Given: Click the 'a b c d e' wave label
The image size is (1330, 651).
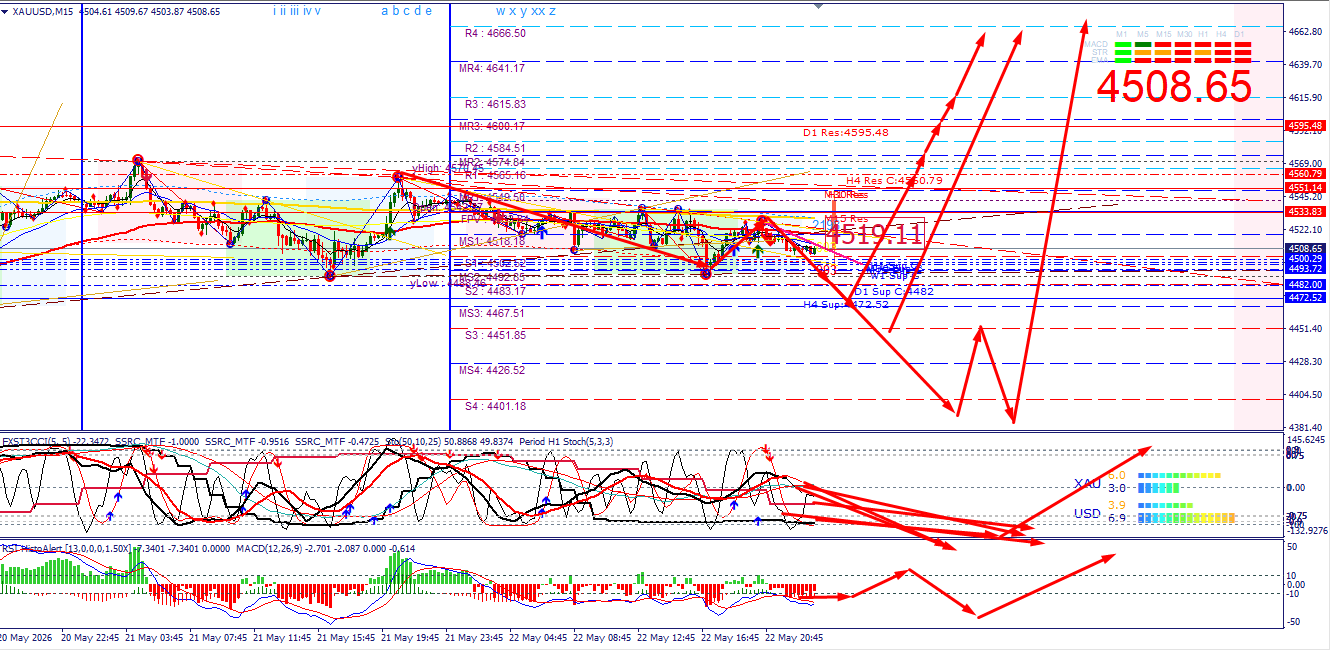Looking at the screenshot, I should pyautogui.click(x=407, y=11).
